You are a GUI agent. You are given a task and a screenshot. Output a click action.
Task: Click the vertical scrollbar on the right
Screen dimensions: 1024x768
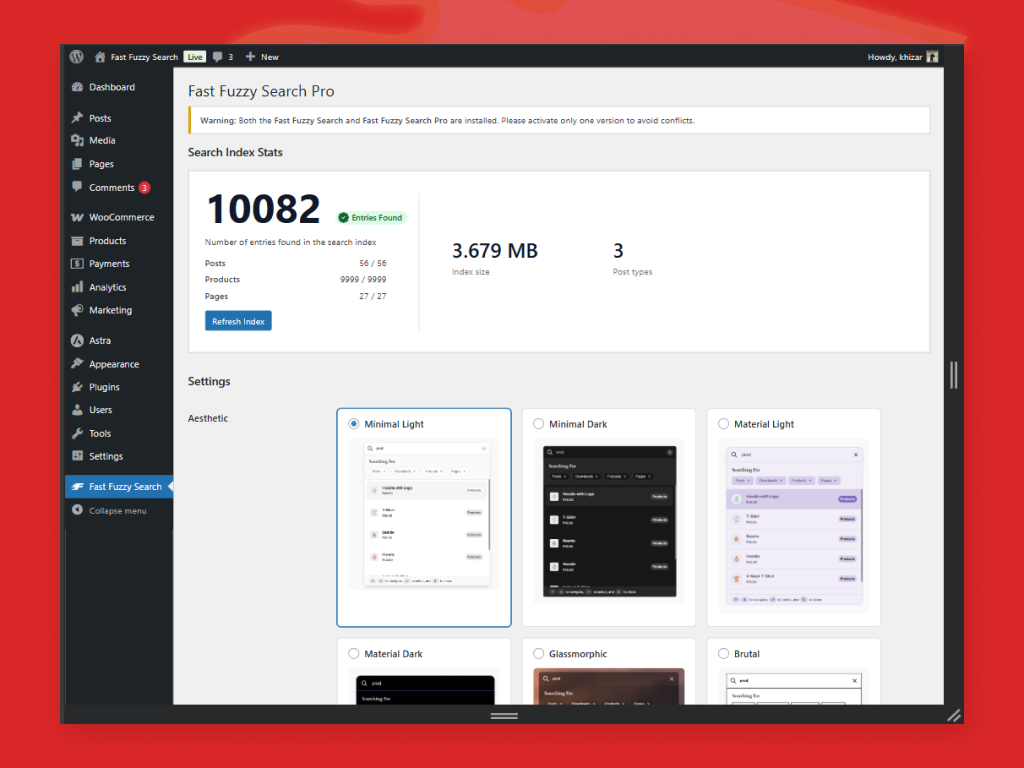point(954,375)
